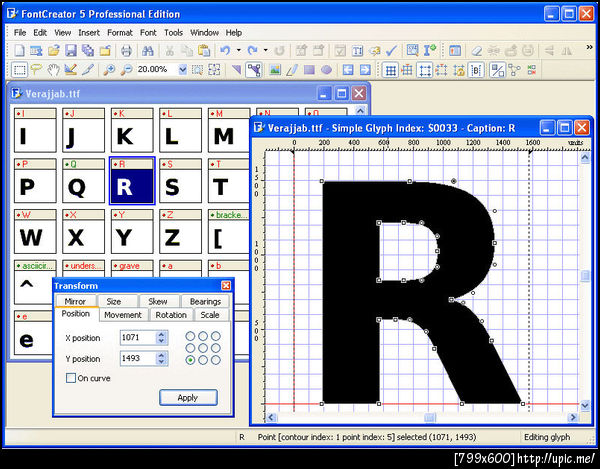Click the glyph editor scroll down arrow

585,405
